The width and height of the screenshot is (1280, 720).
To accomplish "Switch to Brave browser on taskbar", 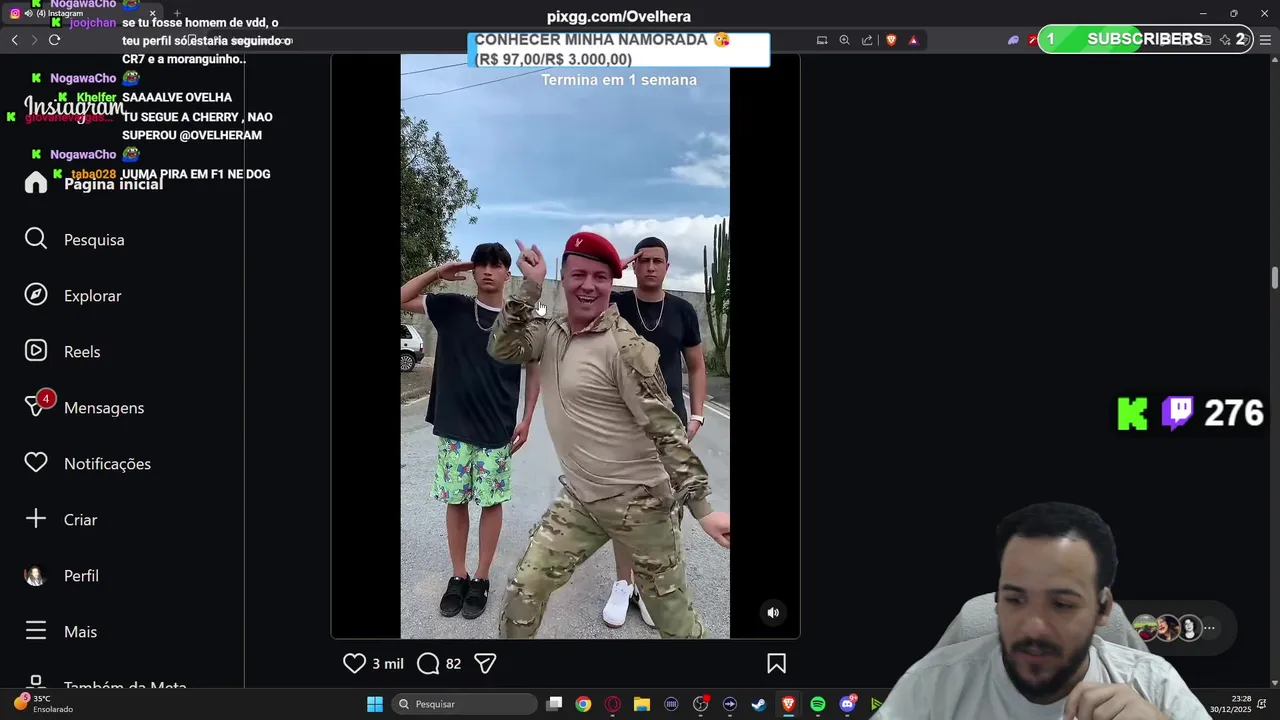I will point(788,704).
